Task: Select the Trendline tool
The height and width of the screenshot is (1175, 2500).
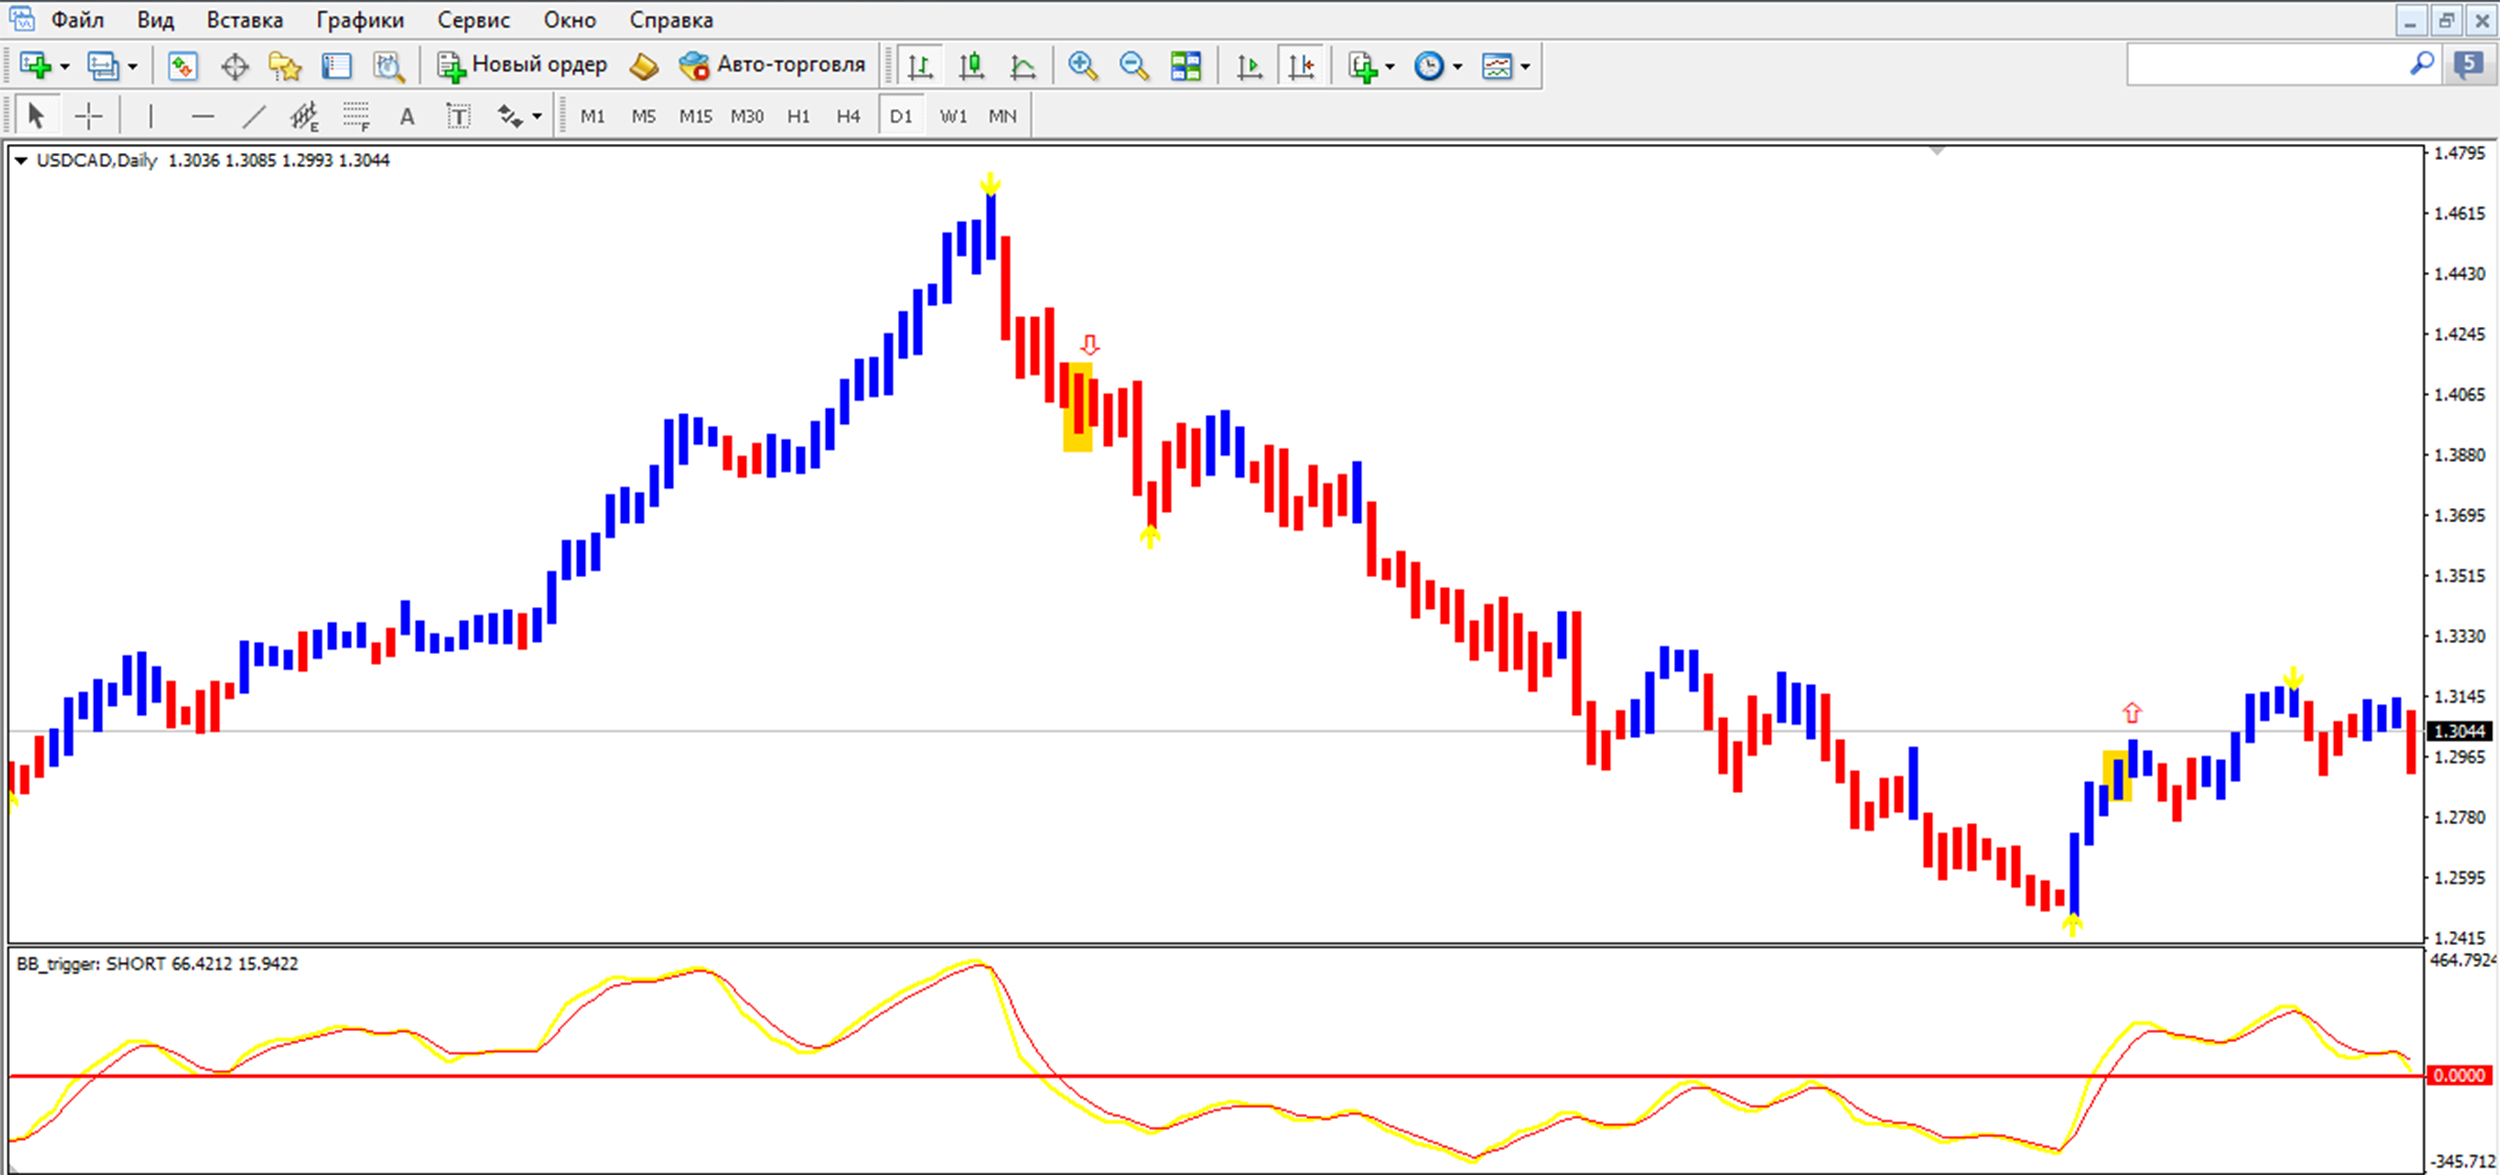Action: (254, 116)
